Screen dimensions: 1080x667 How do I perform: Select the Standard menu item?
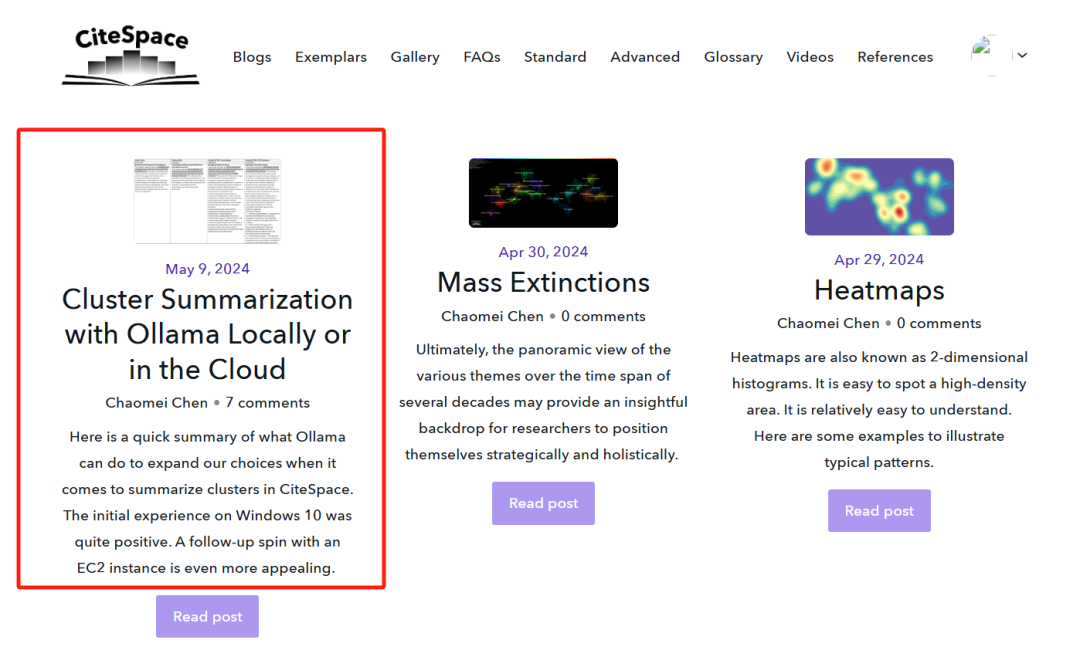(555, 57)
